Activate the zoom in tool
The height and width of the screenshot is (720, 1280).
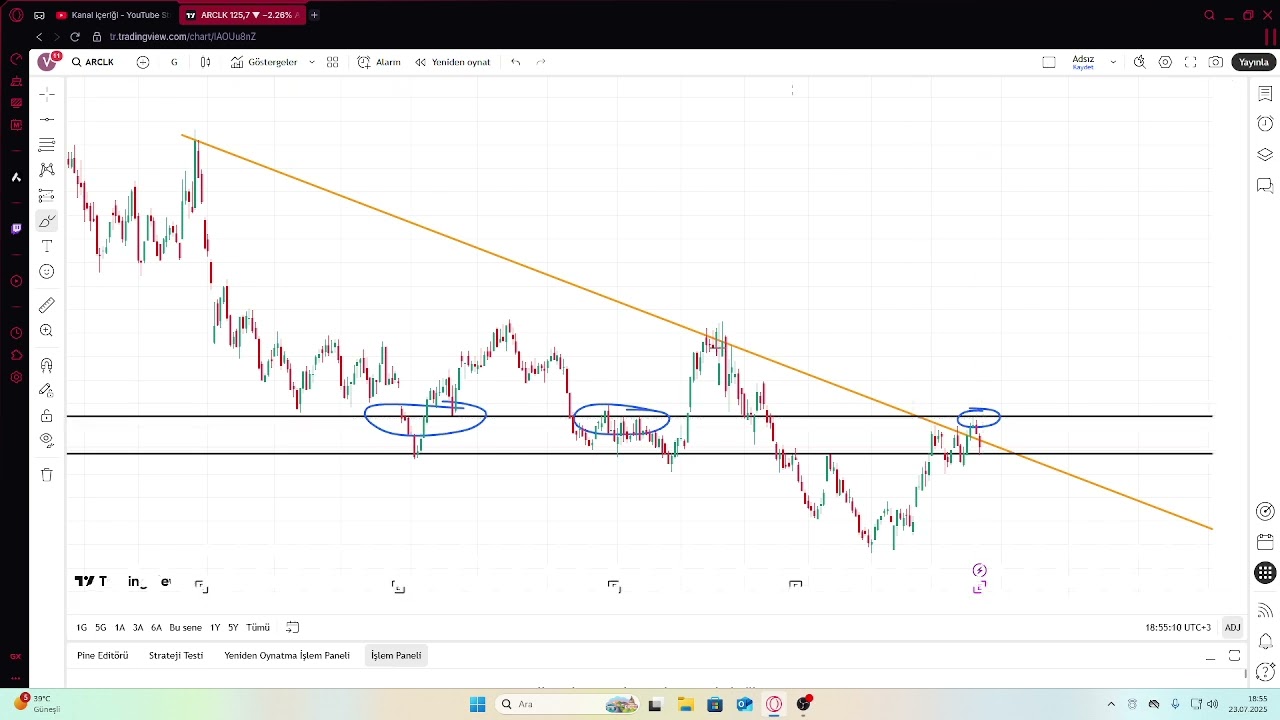(47, 331)
